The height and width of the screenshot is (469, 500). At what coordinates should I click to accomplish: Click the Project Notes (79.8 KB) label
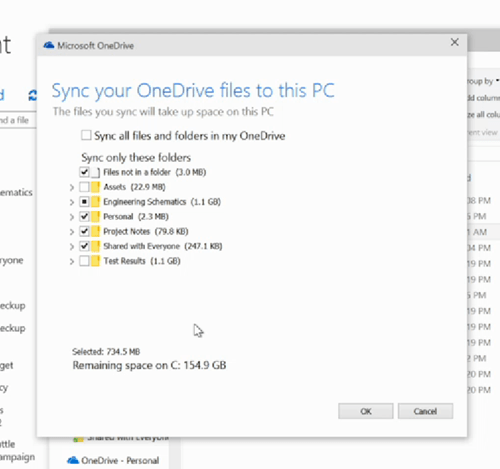point(146,231)
